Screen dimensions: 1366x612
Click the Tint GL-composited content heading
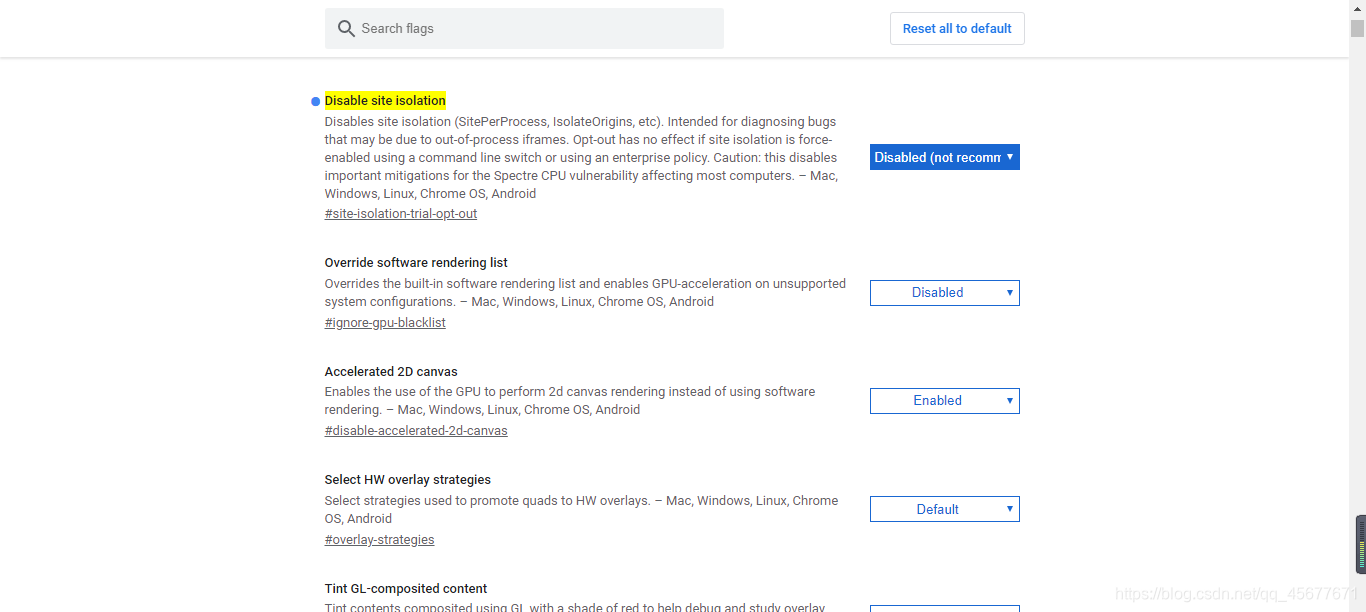pos(406,589)
